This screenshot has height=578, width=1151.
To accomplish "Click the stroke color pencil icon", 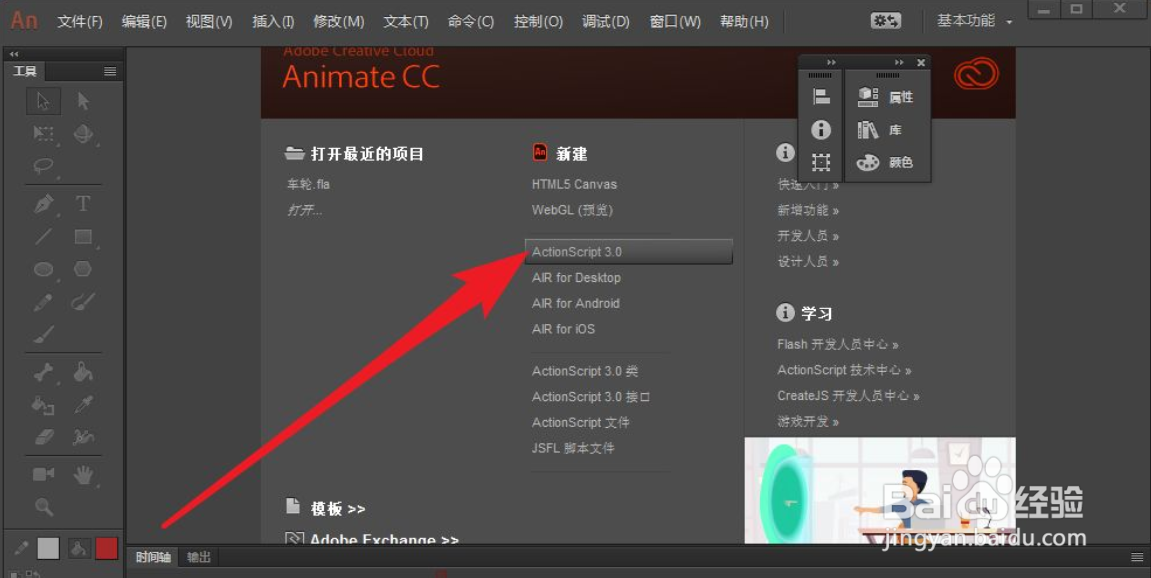I will point(21,547).
